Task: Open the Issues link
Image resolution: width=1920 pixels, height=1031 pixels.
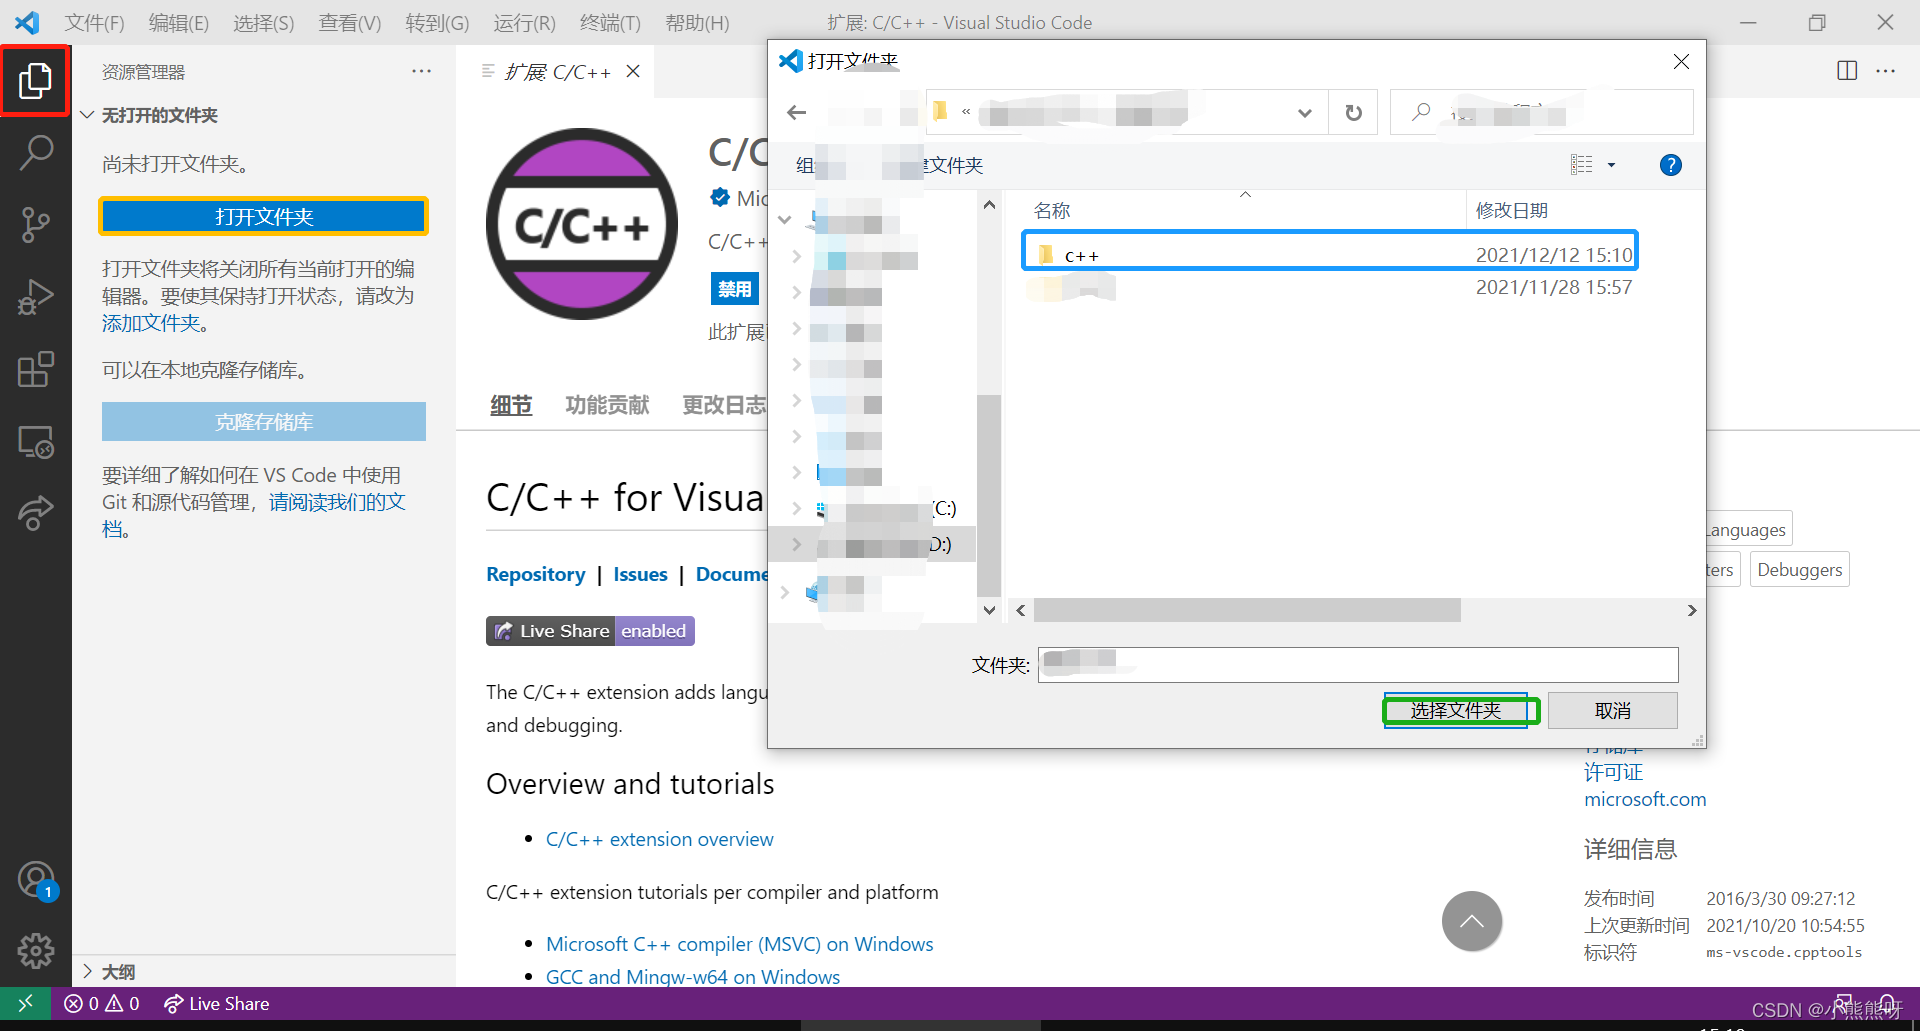Action: tap(640, 574)
